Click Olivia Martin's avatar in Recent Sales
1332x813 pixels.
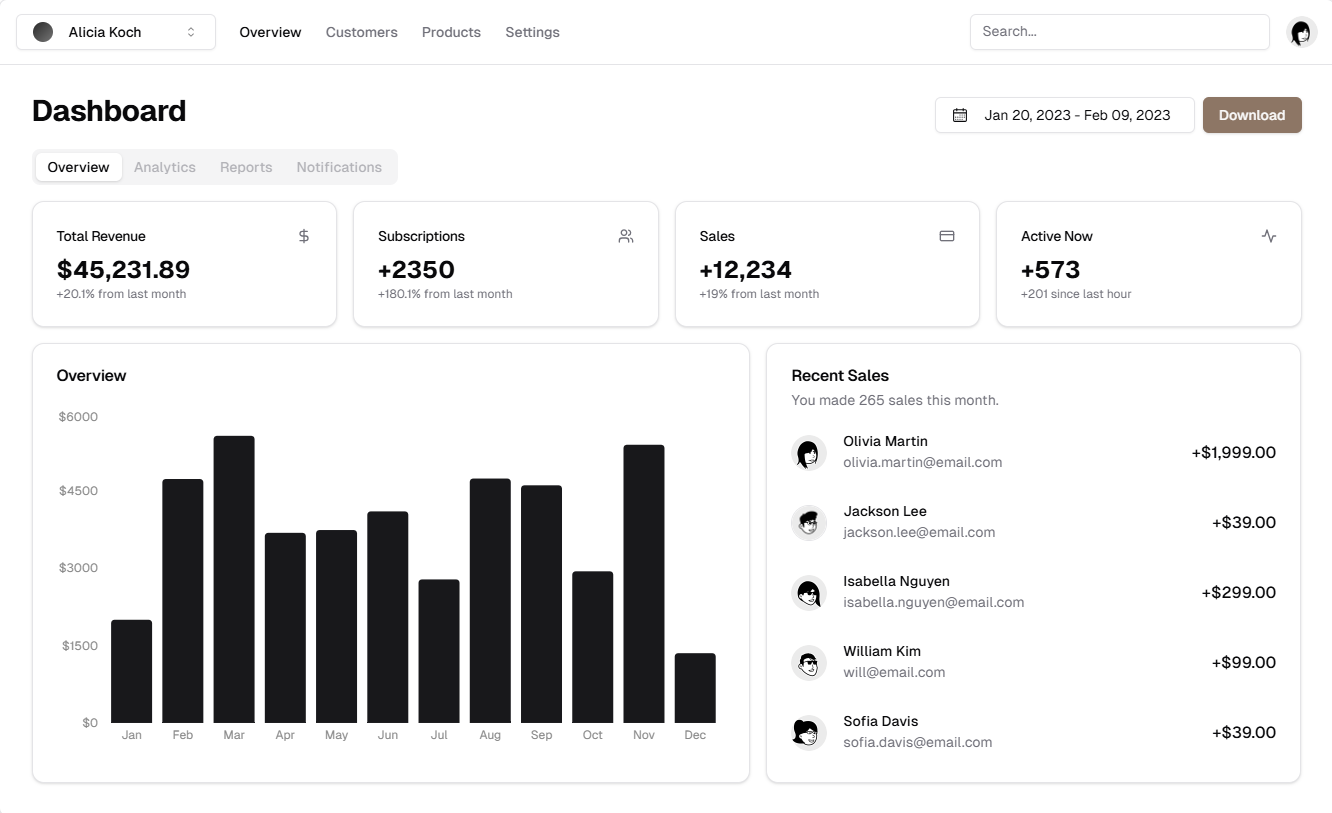click(x=809, y=453)
